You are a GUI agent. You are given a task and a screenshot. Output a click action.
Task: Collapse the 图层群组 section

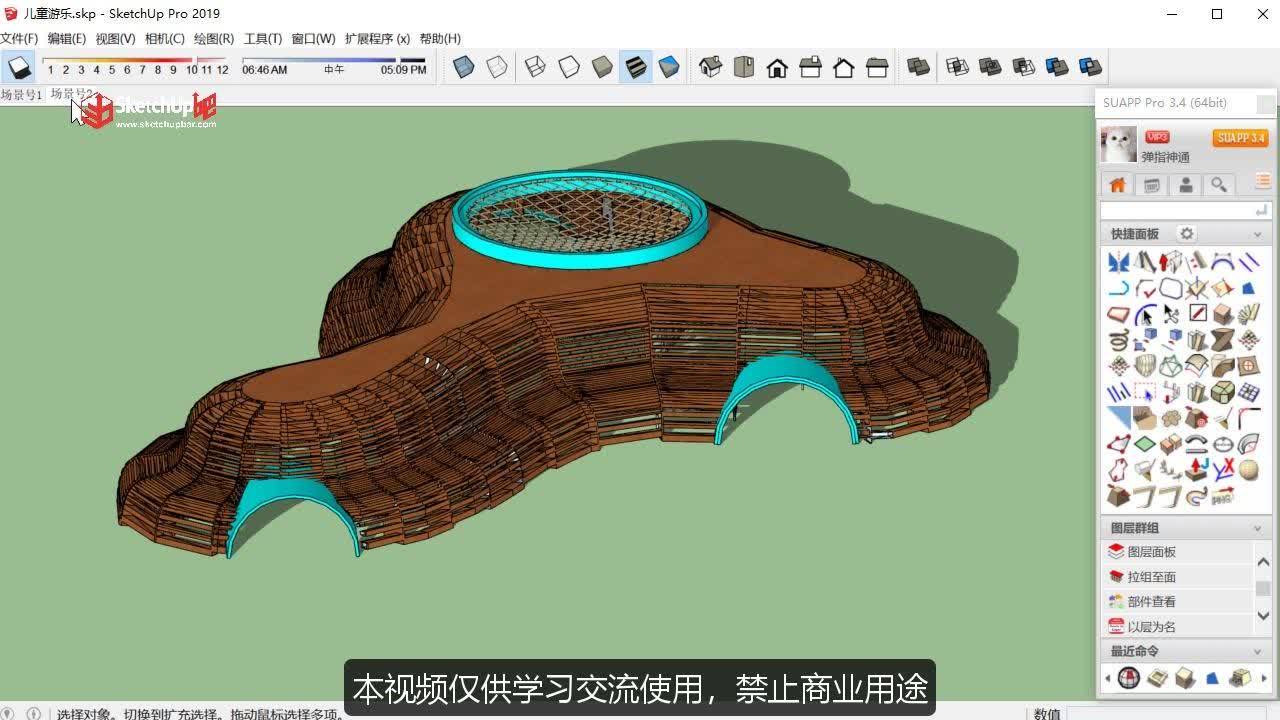coord(1257,527)
